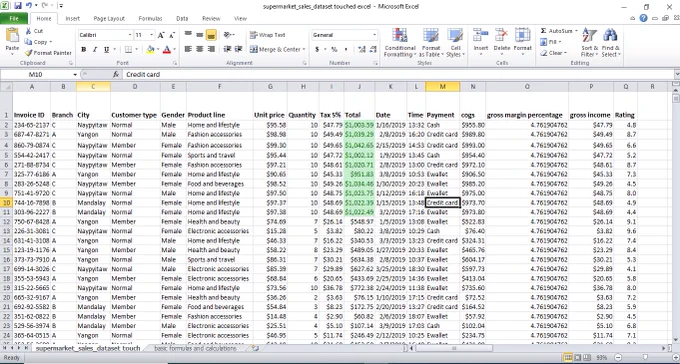Viewport: 680px width, 364px height.
Task: Switch to the Insert ribbon tab
Action: click(x=72, y=19)
